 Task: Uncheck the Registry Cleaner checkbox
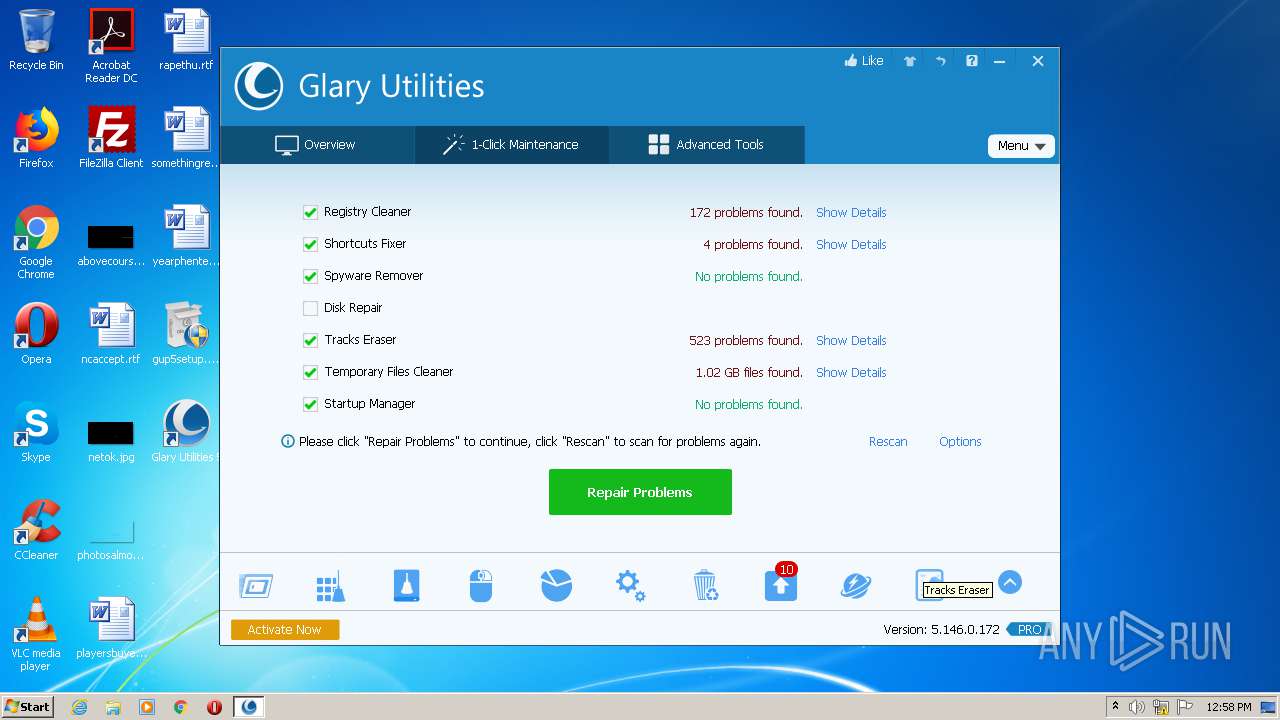coord(310,212)
